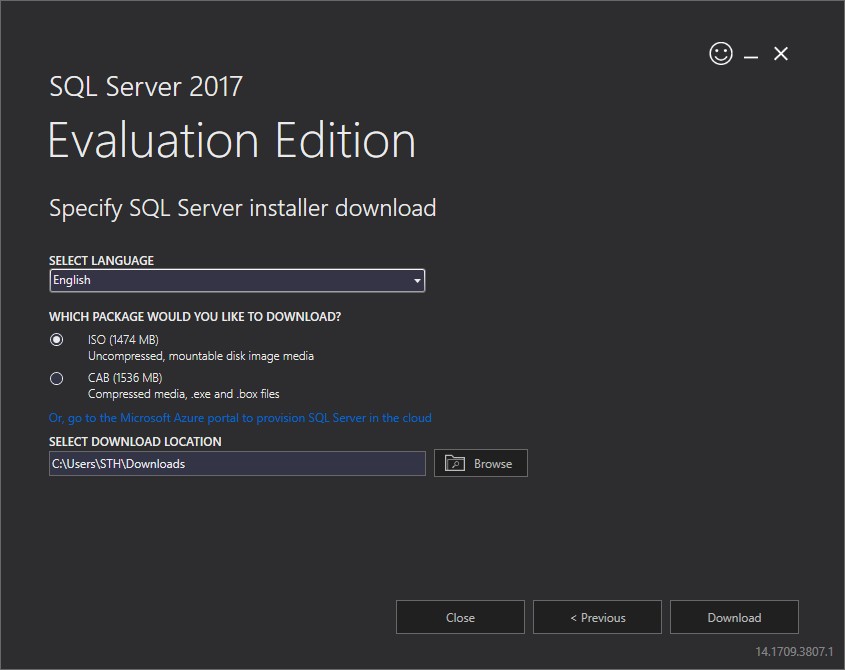Viewport: 845px width, 670px height.
Task: Click the download location path field
Action: pyautogui.click(x=237, y=464)
